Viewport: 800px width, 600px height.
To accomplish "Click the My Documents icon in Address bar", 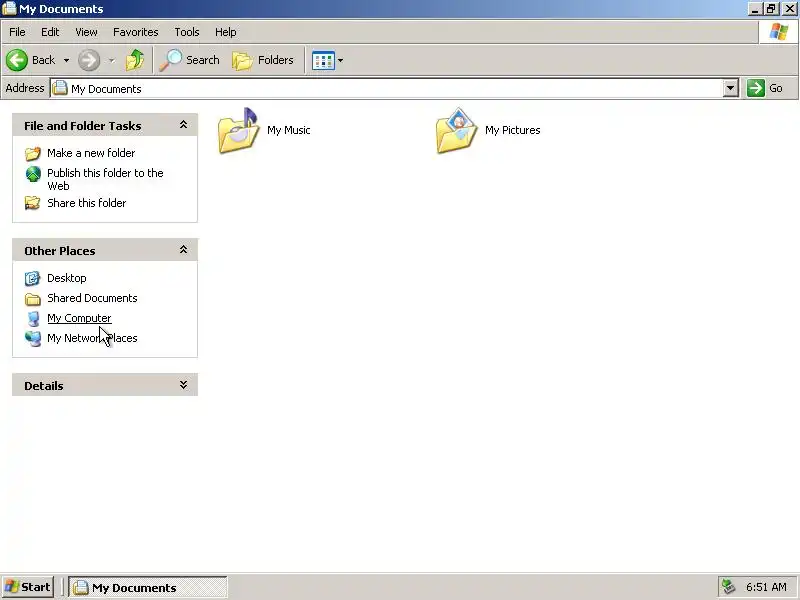I will click(60, 88).
